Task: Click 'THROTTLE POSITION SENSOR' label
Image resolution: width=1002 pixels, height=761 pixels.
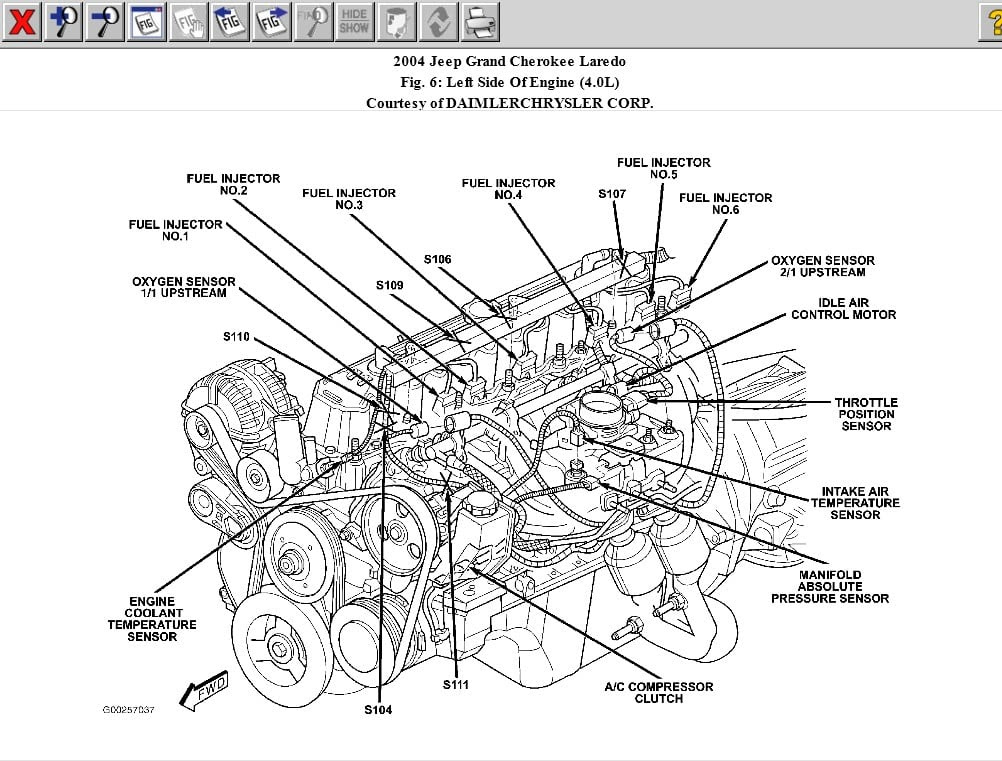Action: pyautogui.click(x=866, y=414)
